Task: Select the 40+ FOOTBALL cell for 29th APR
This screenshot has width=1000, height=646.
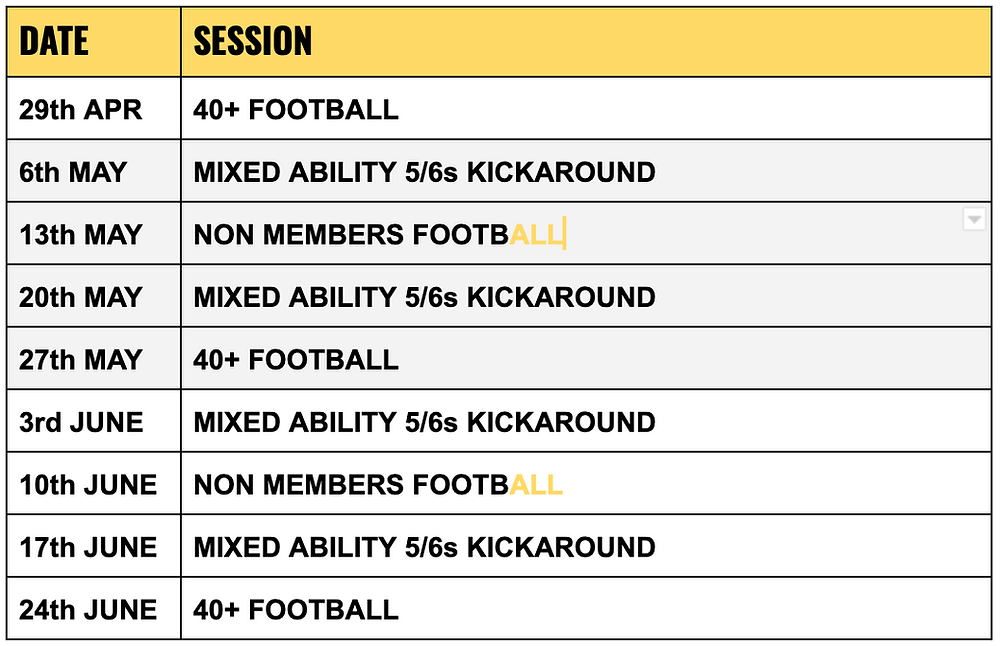Action: point(586,108)
